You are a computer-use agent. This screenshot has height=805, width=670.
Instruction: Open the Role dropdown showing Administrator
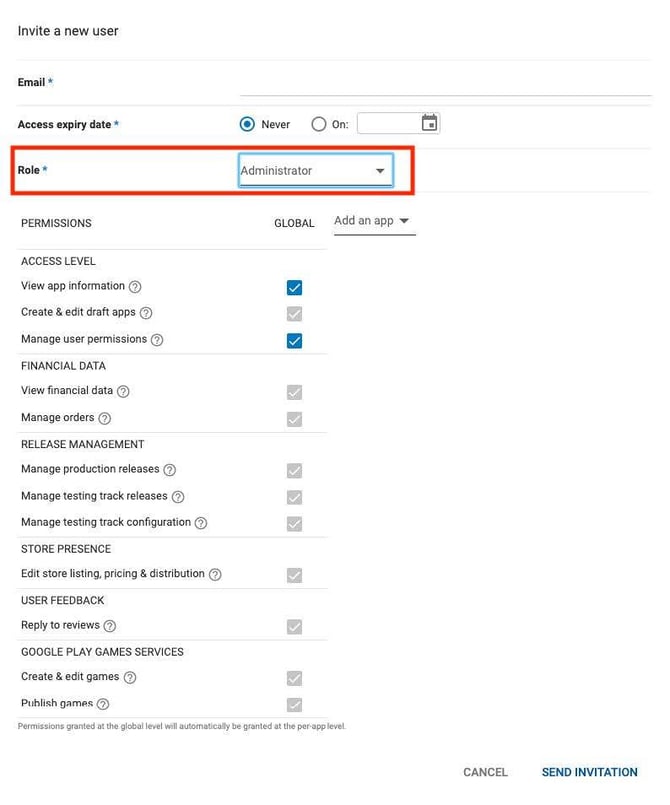pos(315,170)
